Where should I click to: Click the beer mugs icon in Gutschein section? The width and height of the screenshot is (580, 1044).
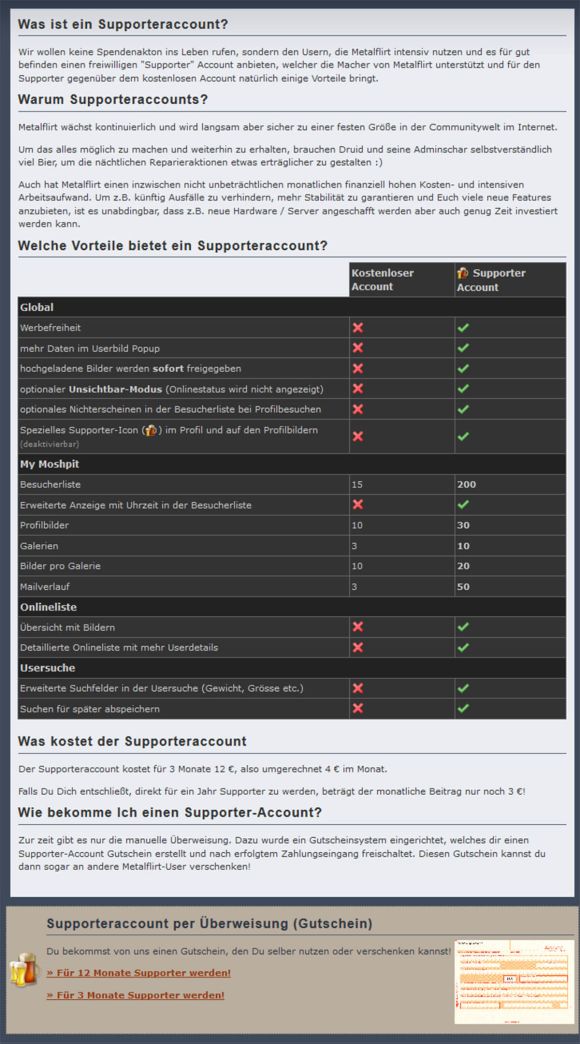click(x=25, y=969)
